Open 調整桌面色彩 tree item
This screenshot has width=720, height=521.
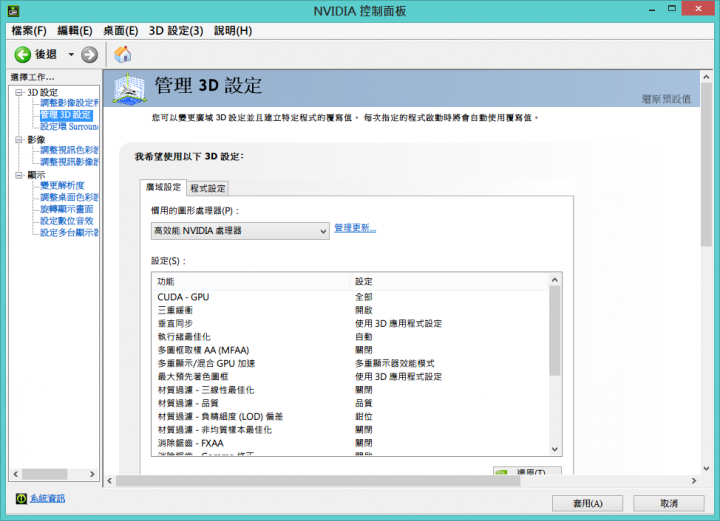point(69,197)
